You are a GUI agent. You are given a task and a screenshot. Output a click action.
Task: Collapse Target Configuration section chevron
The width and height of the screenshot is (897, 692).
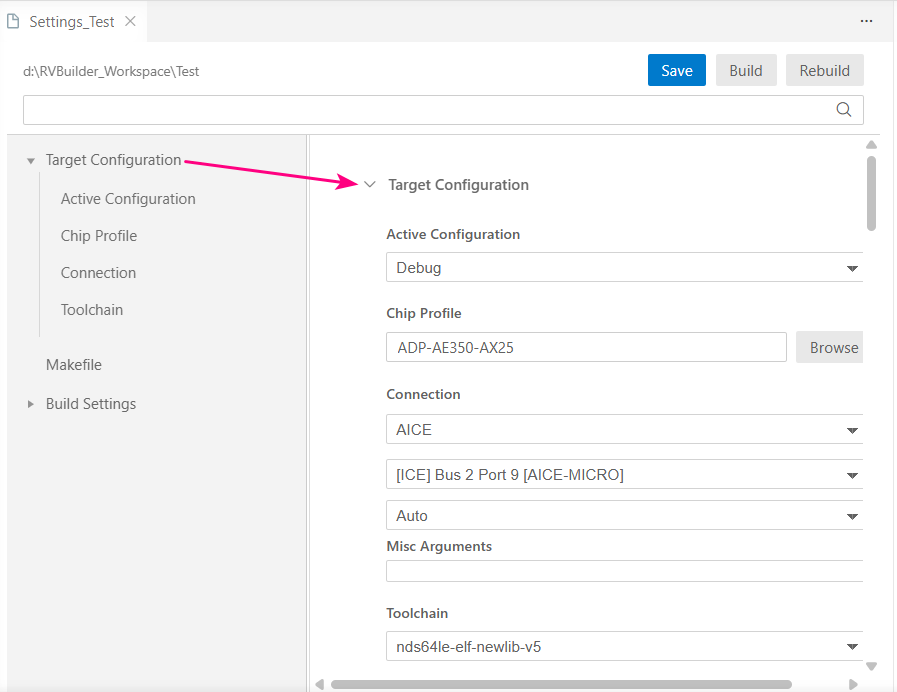(370, 185)
